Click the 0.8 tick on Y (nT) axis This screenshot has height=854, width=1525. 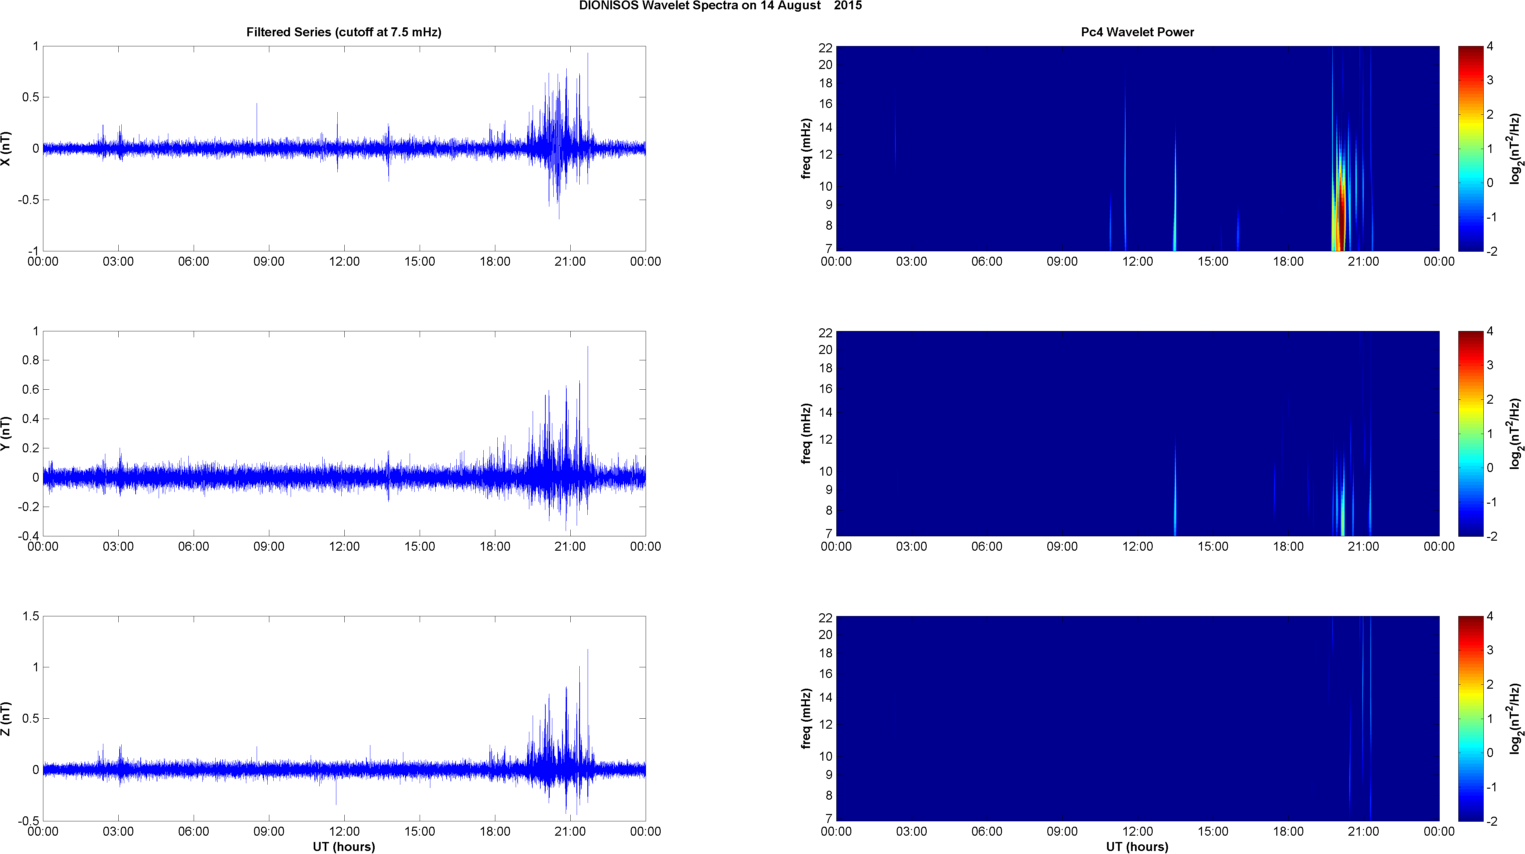(x=30, y=360)
